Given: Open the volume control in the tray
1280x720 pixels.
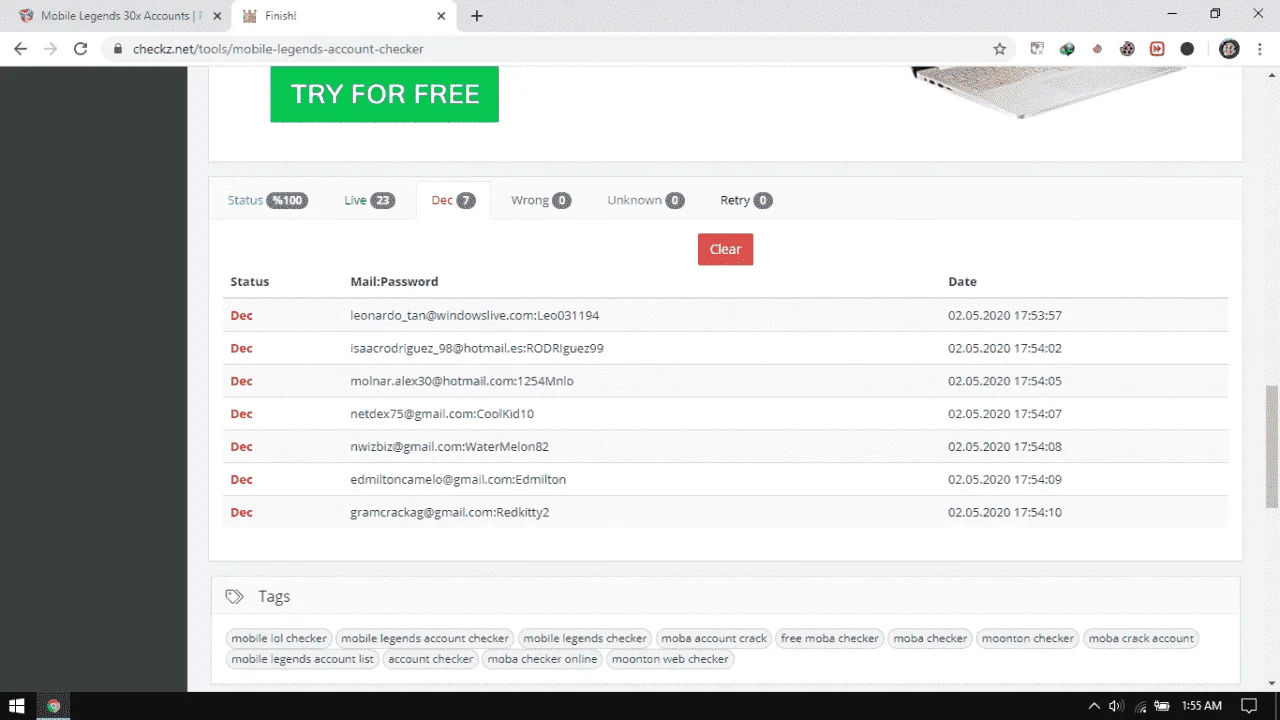Looking at the screenshot, I should coord(1117,706).
